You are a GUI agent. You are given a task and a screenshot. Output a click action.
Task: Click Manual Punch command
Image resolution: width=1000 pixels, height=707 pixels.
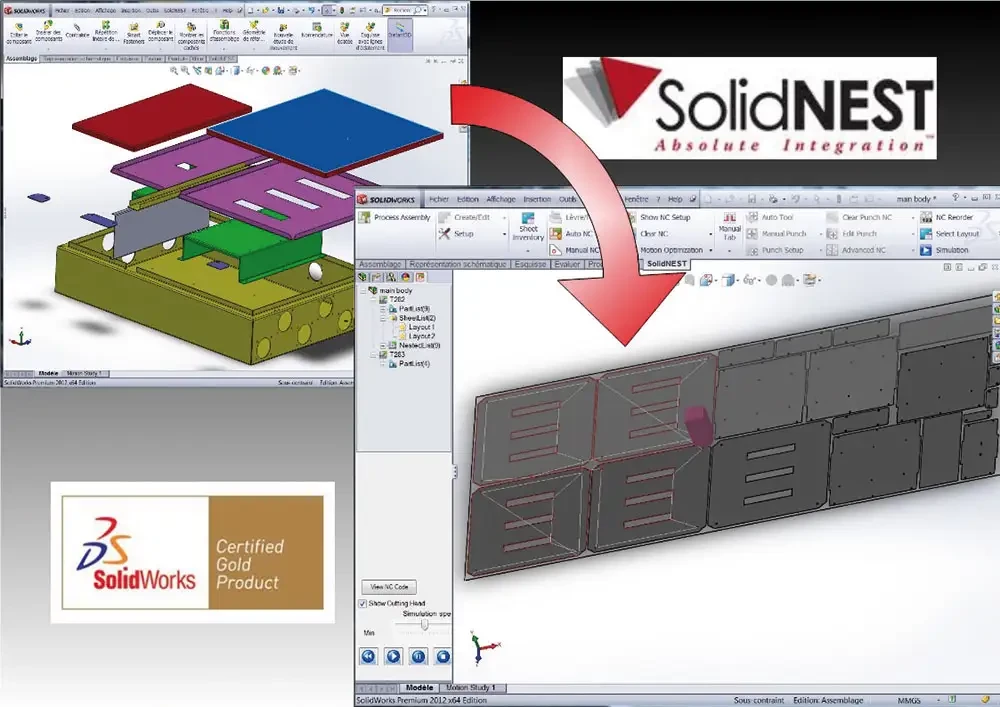pyautogui.click(x=777, y=234)
